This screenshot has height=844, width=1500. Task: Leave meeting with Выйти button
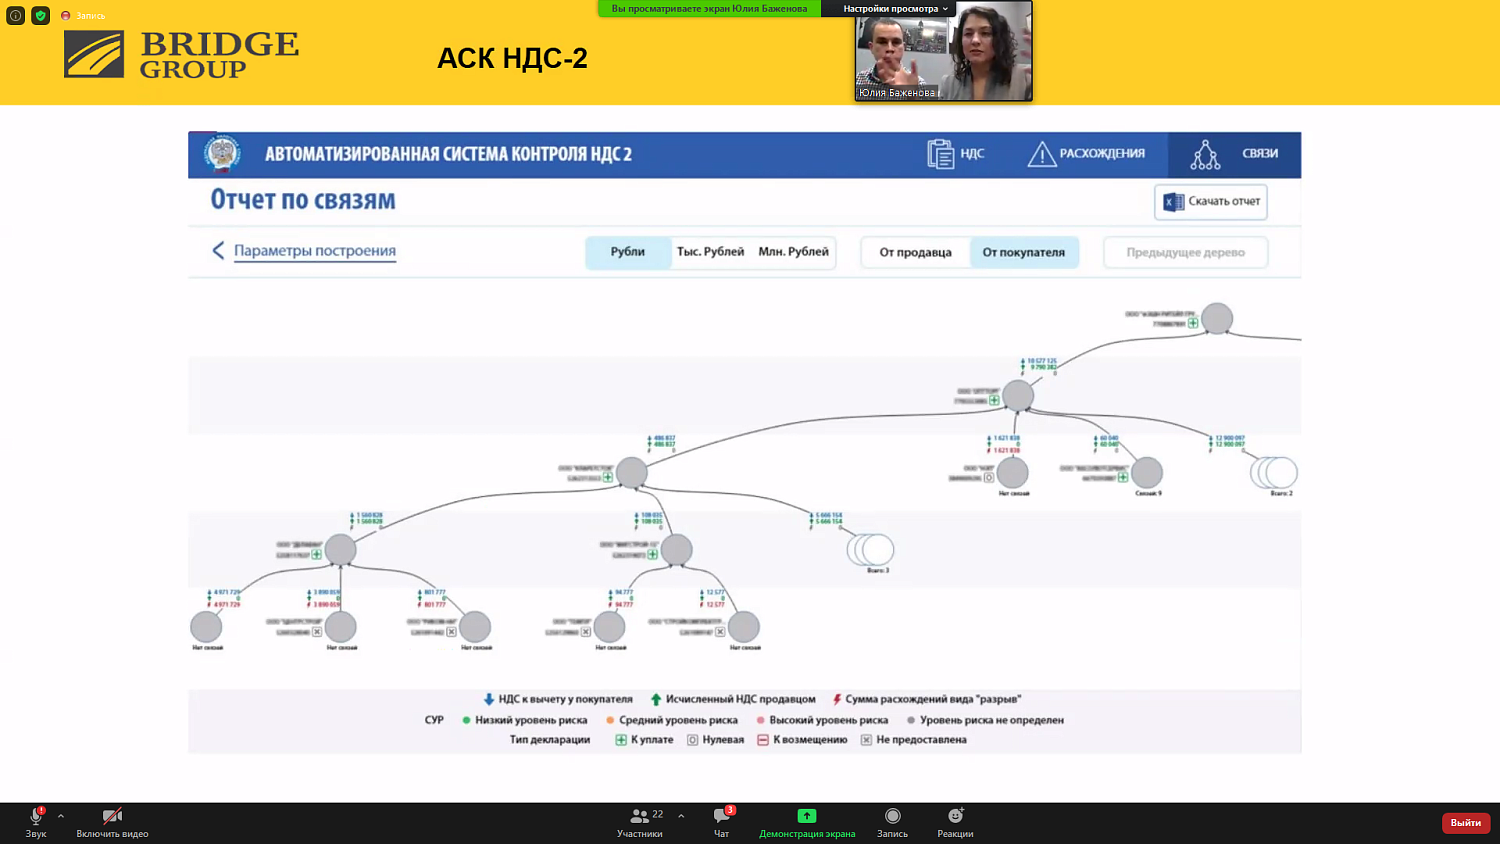tap(1465, 822)
